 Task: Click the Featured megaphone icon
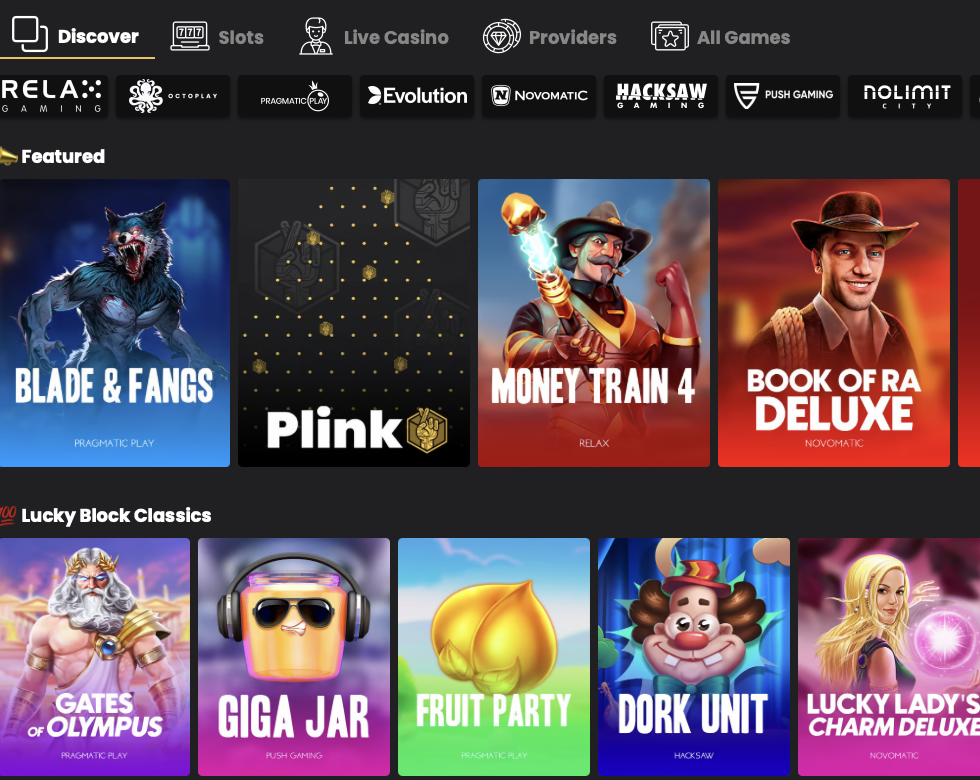(8, 156)
